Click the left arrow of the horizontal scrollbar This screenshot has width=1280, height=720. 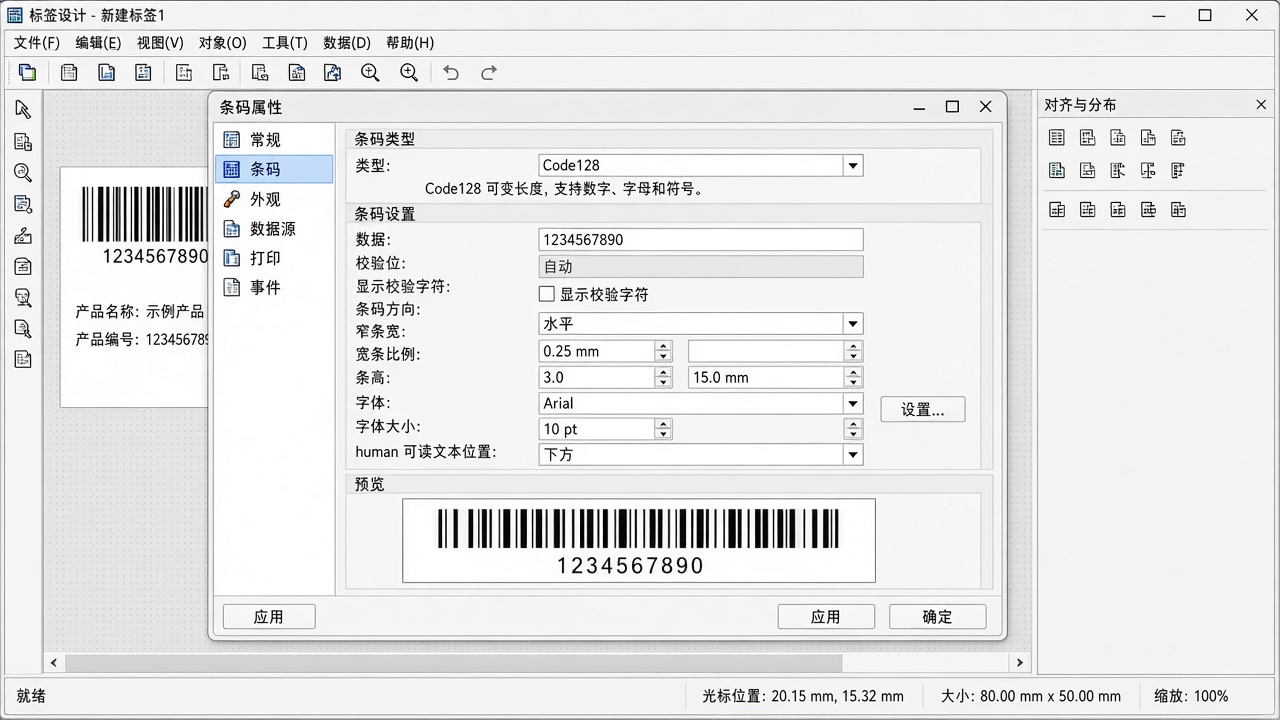point(54,663)
